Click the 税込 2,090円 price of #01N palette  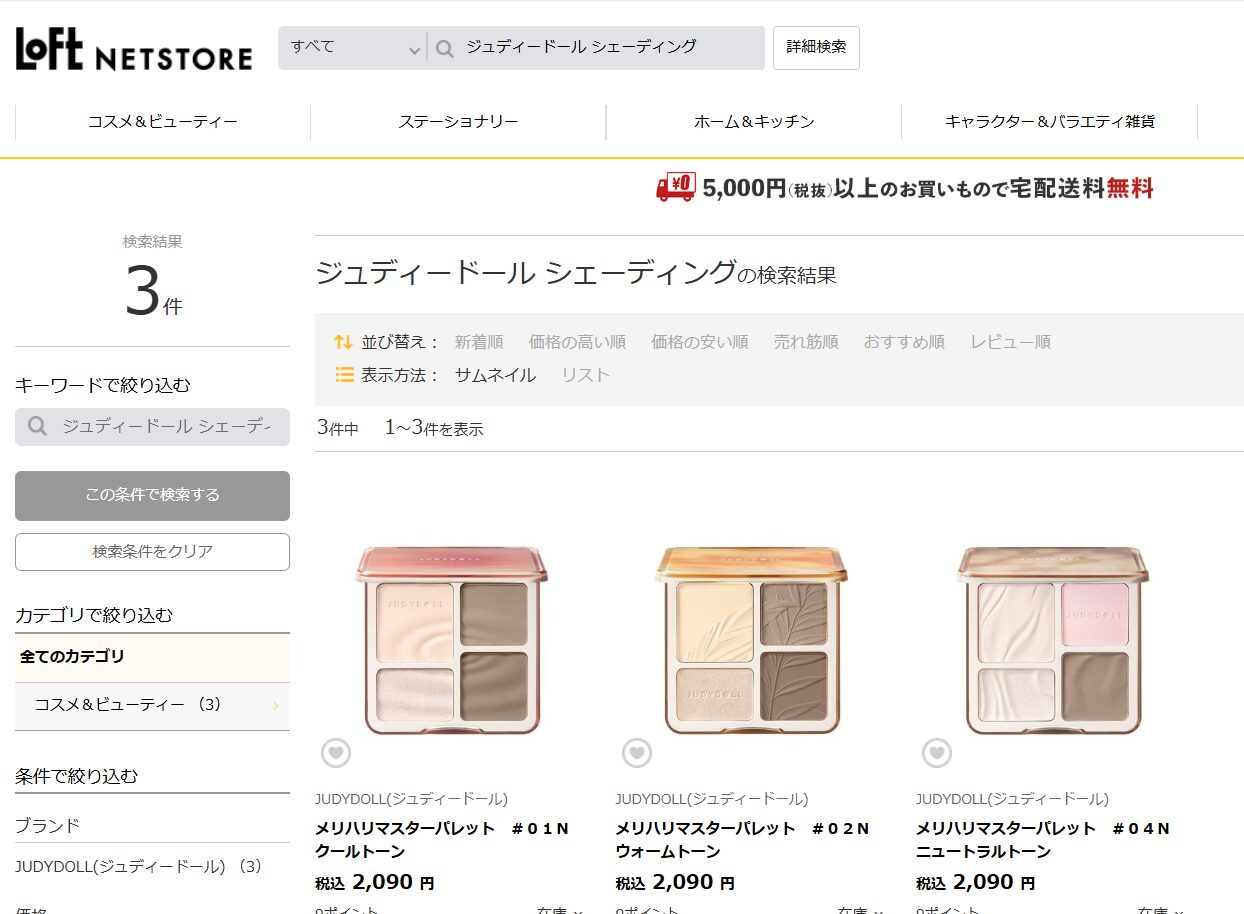(x=375, y=883)
